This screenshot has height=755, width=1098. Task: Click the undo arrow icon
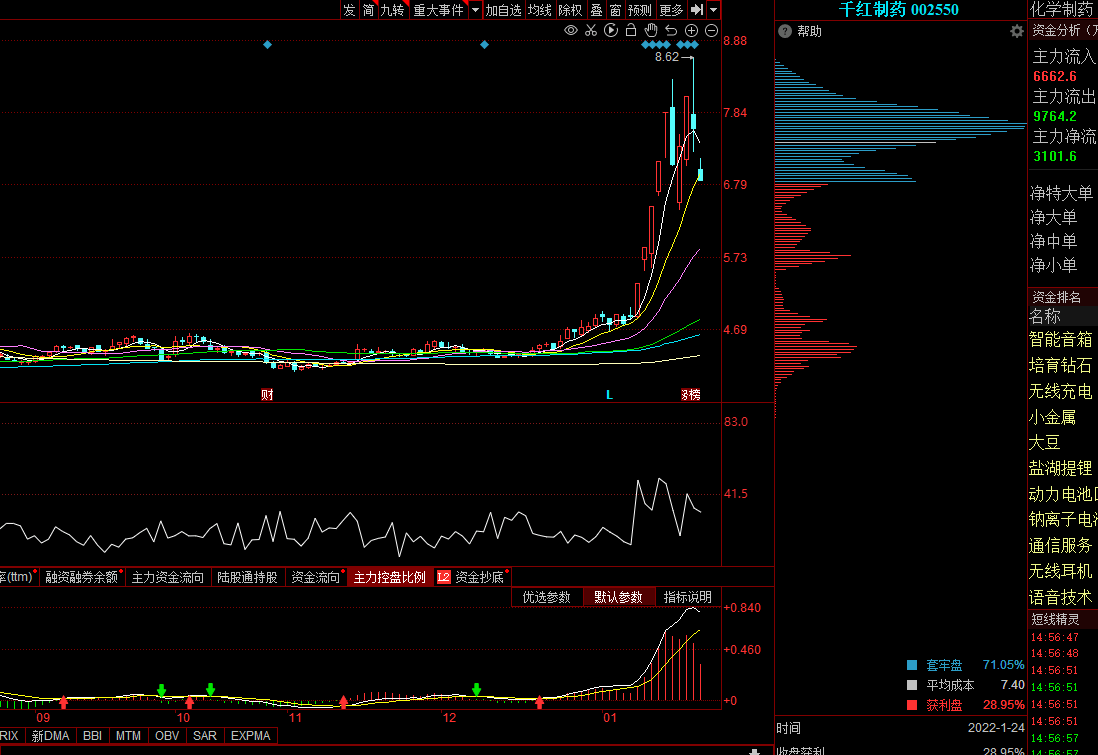tap(671, 30)
